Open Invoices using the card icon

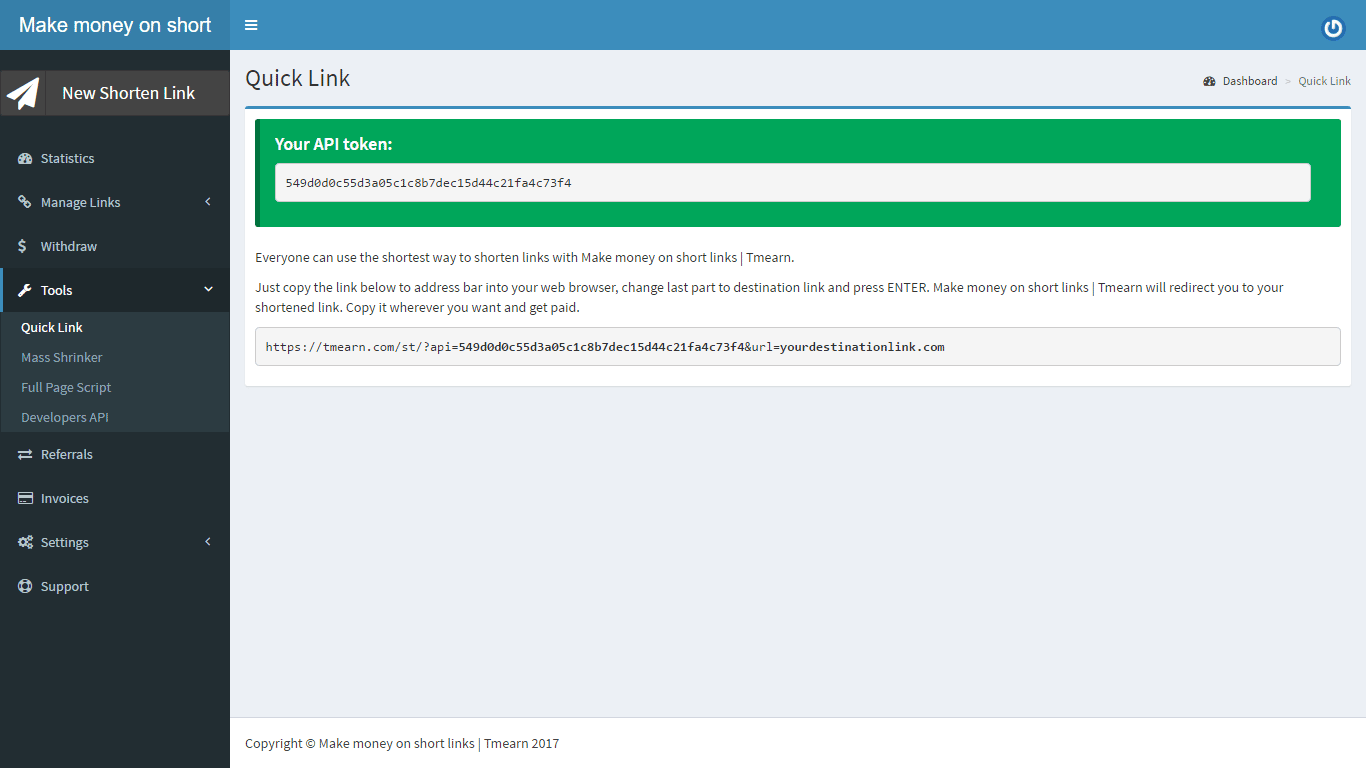(x=24, y=498)
